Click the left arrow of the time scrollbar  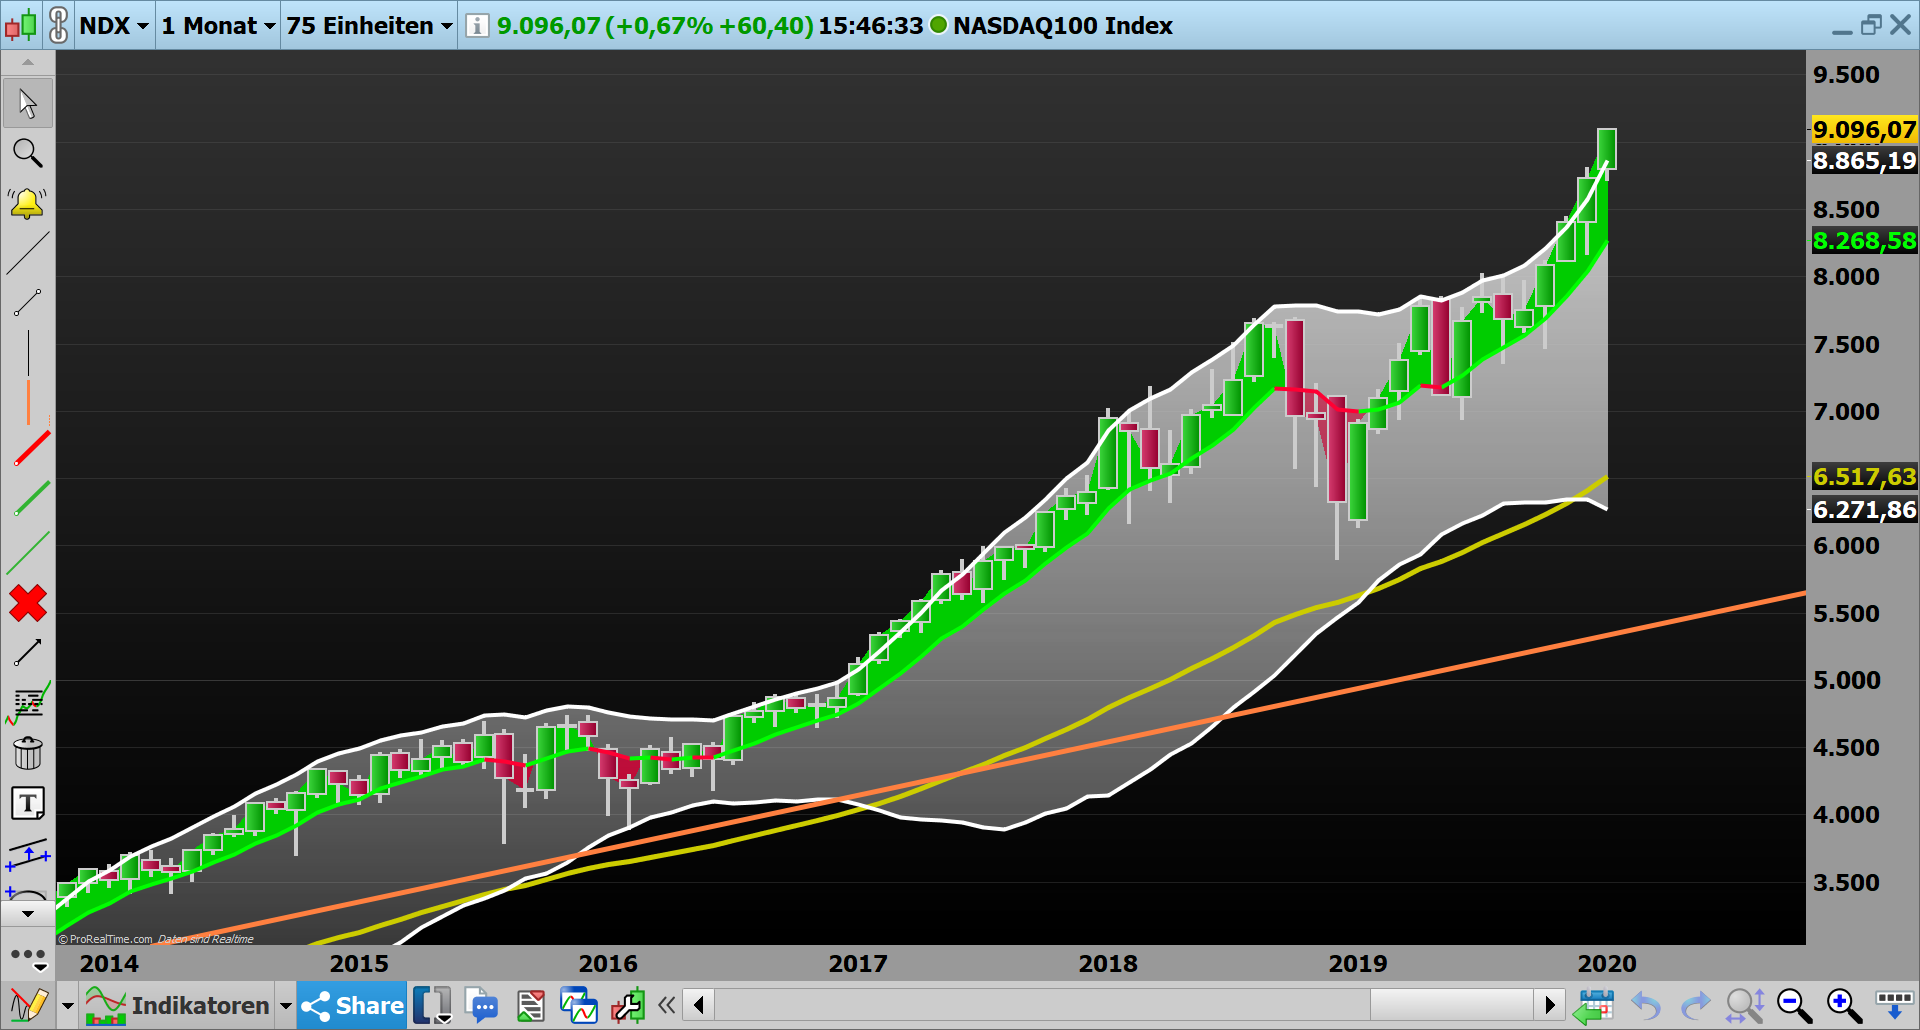coord(698,1005)
